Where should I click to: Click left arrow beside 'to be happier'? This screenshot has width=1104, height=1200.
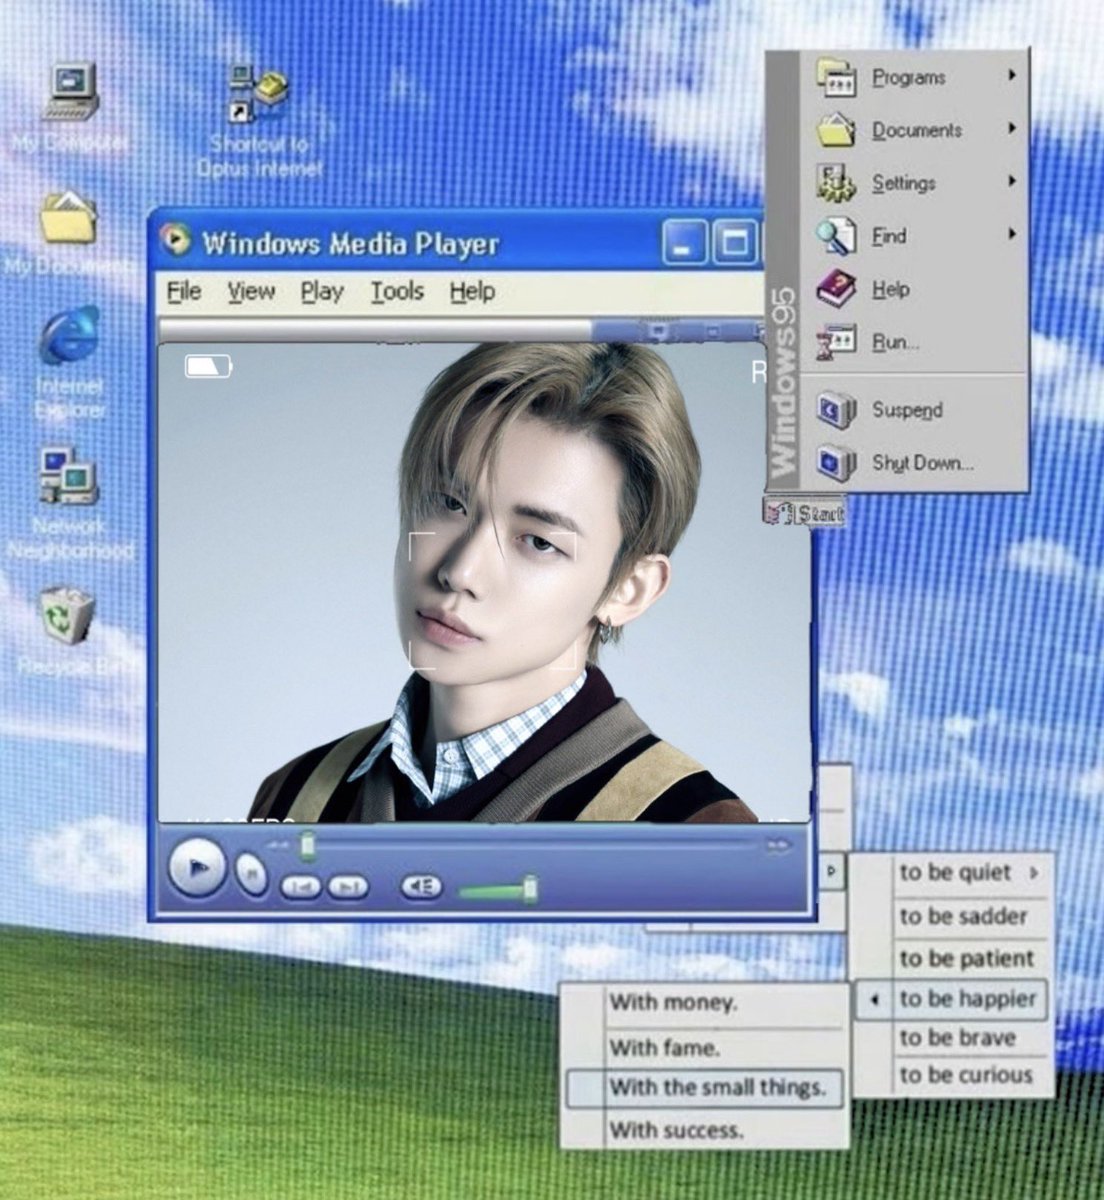coord(875,999)
